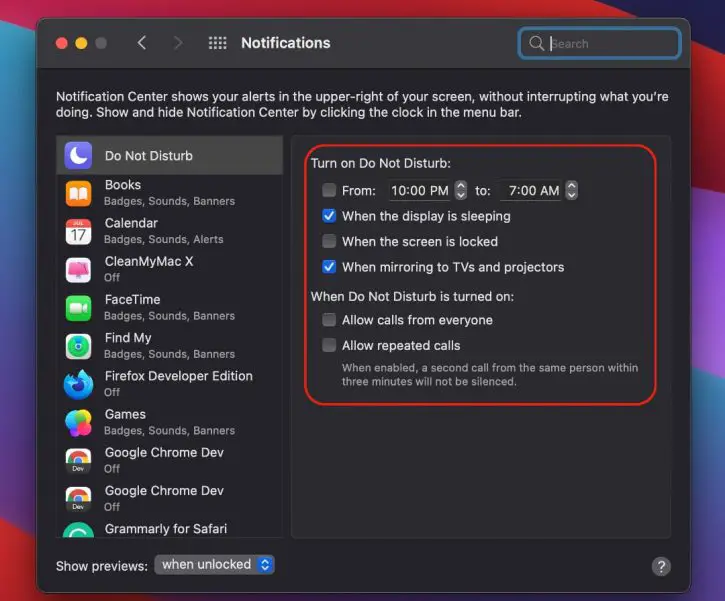Click the search magnifier icon
The height and width of the screenshot is (601, 725).
(536, 43)
